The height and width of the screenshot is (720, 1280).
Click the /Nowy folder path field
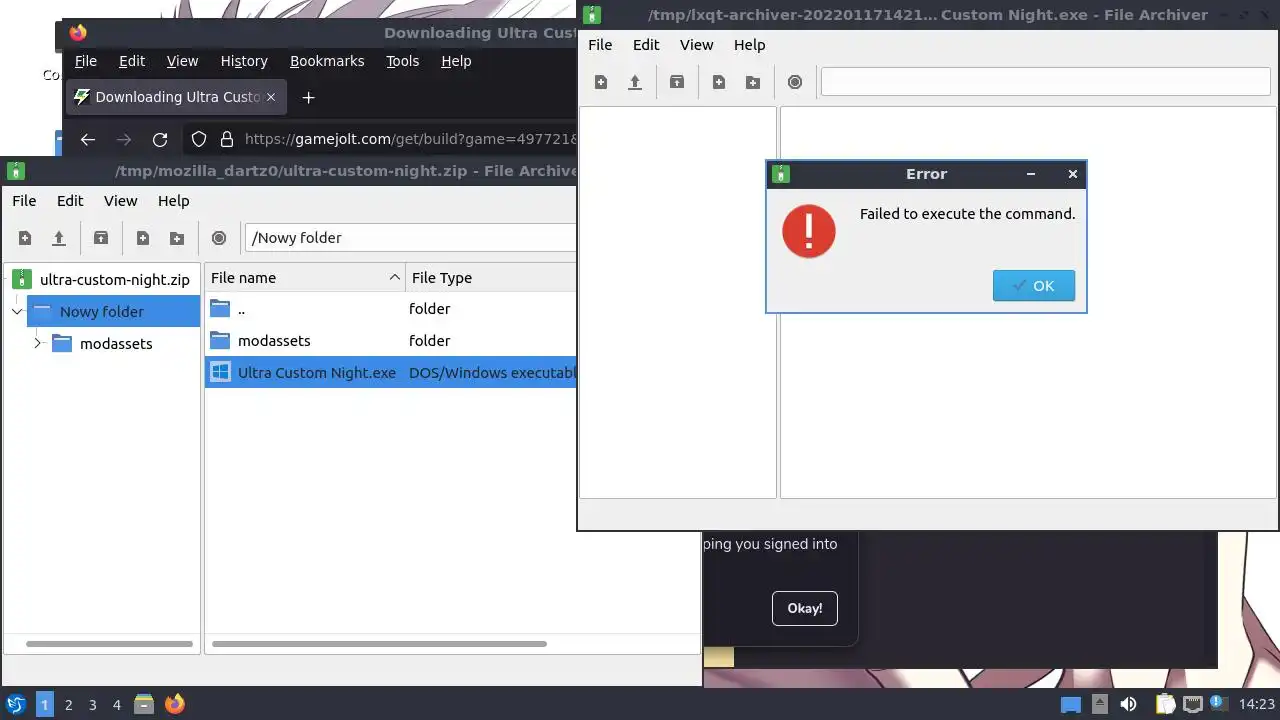click(411, 238)
